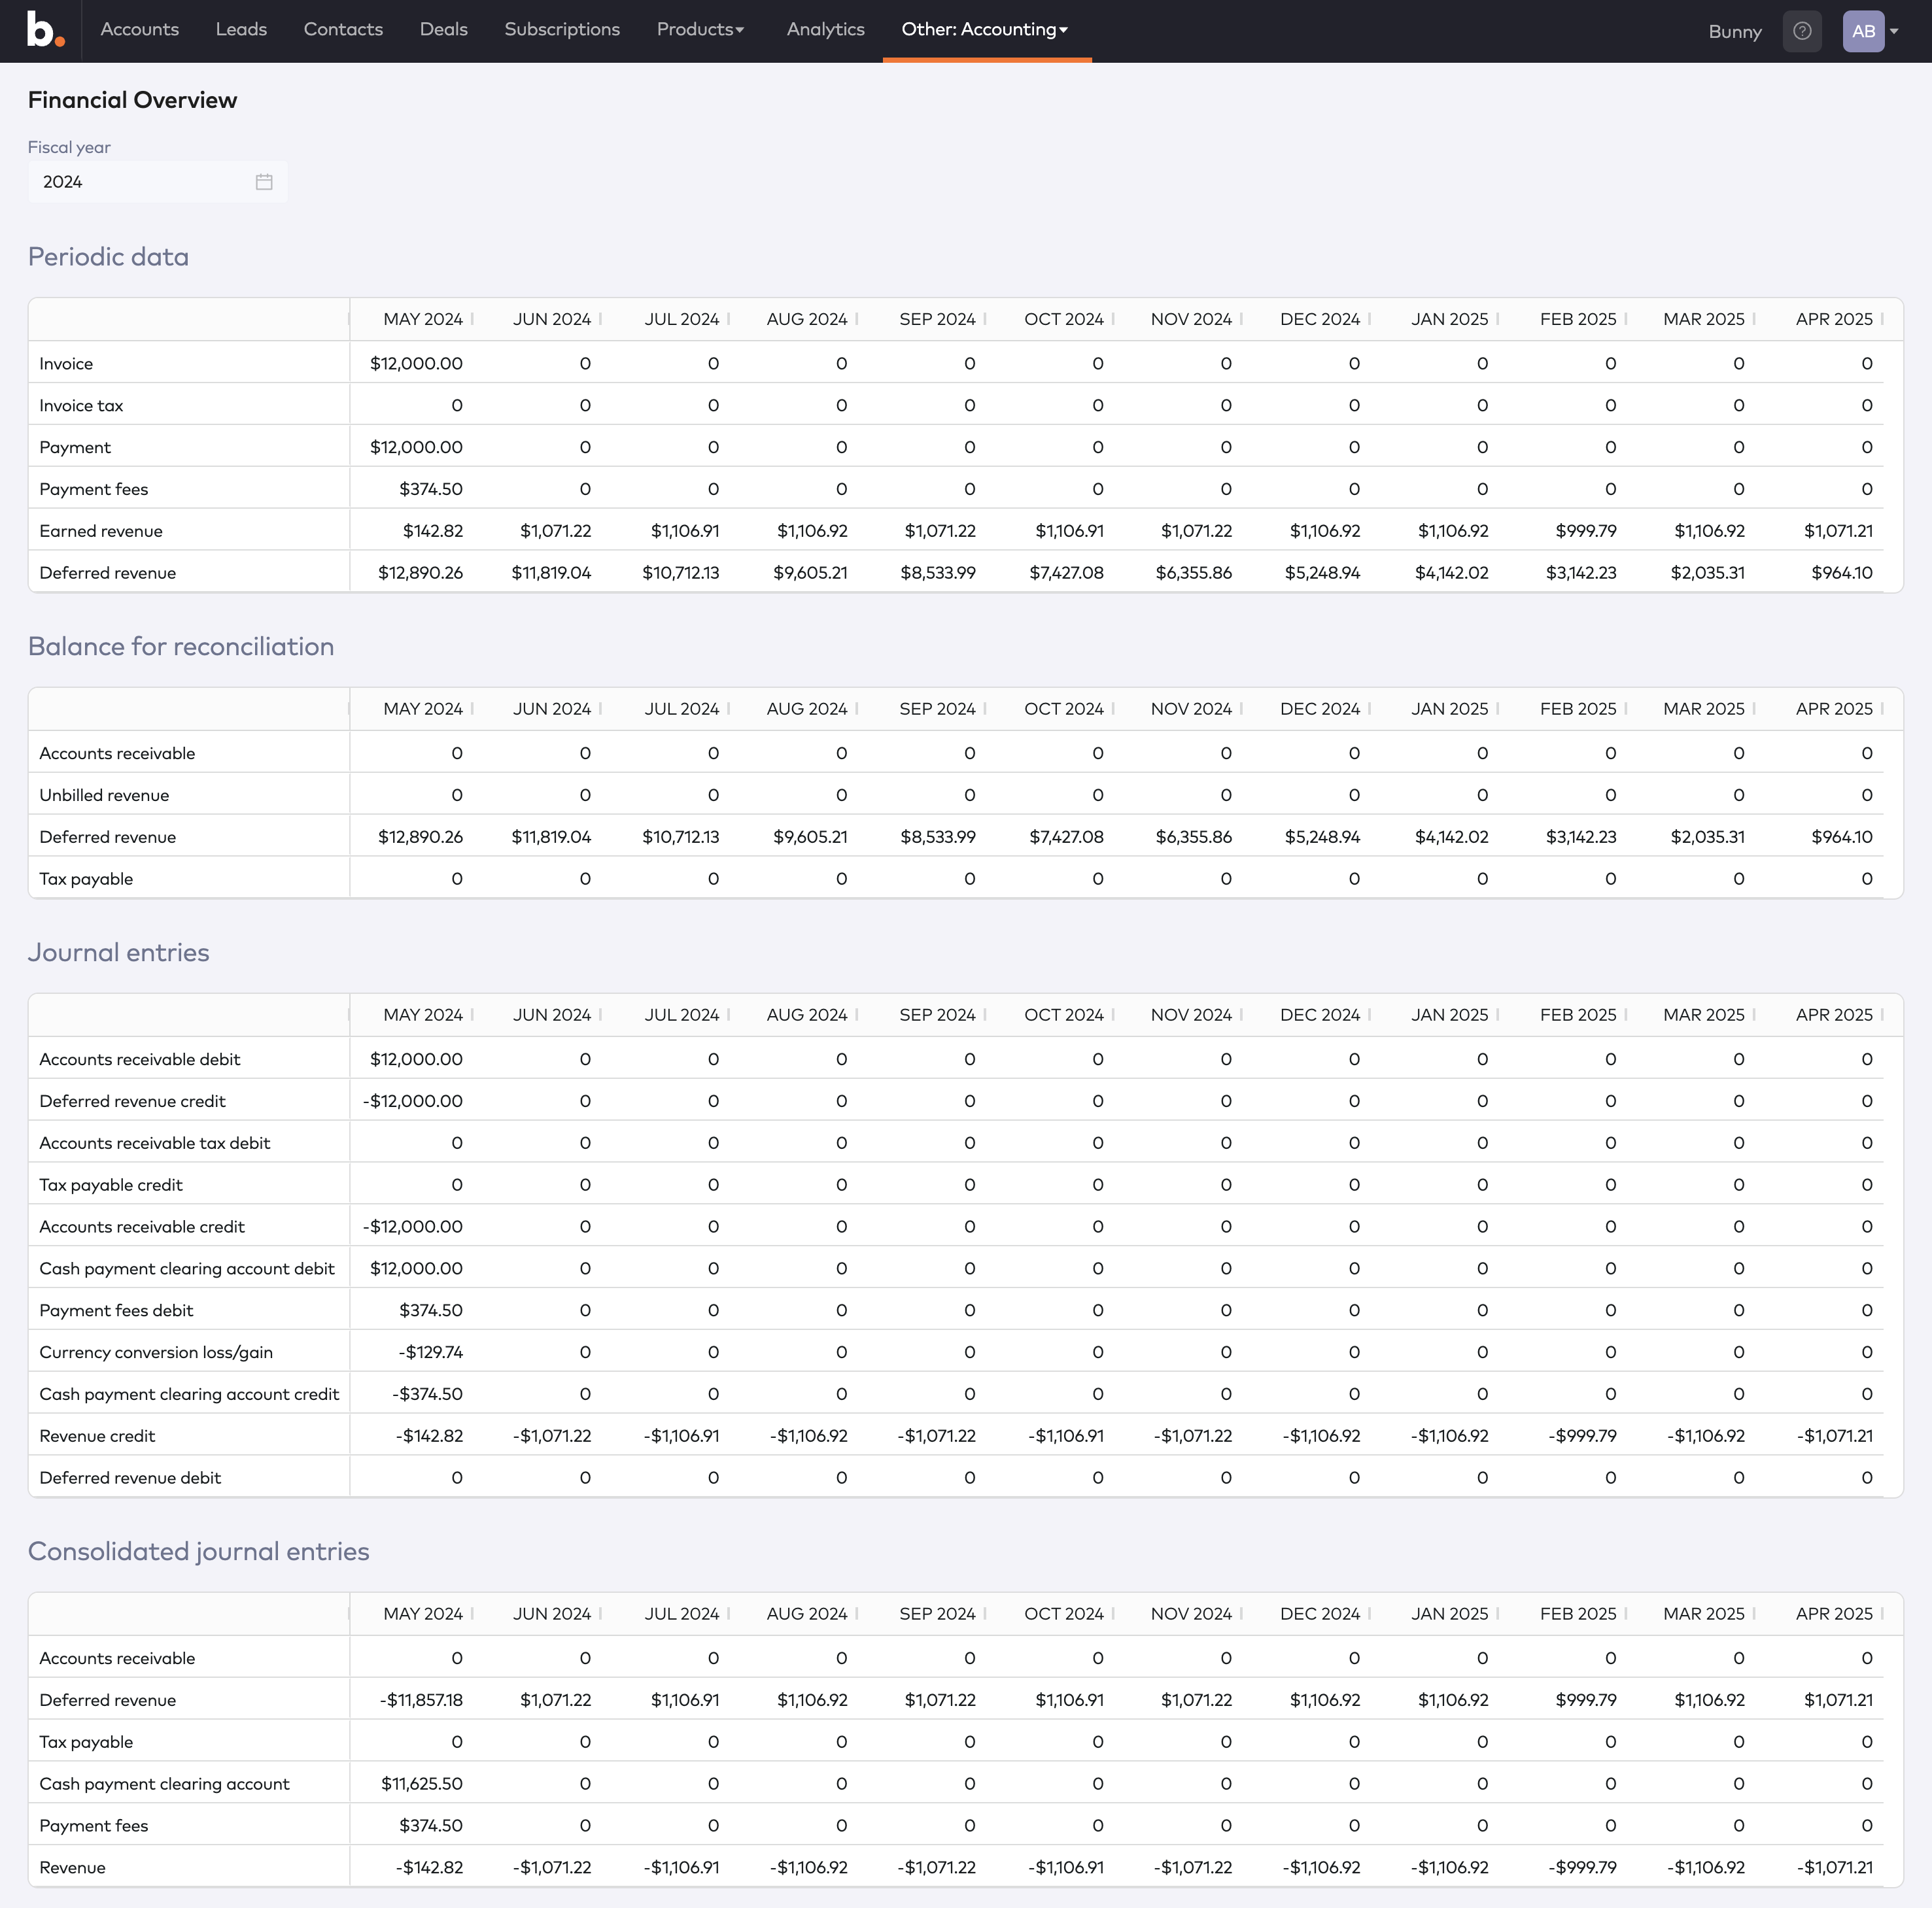Open the Other: Accounting dropdown
The height and width of the screenshot is (1908, 1932).
pos(985,30)
